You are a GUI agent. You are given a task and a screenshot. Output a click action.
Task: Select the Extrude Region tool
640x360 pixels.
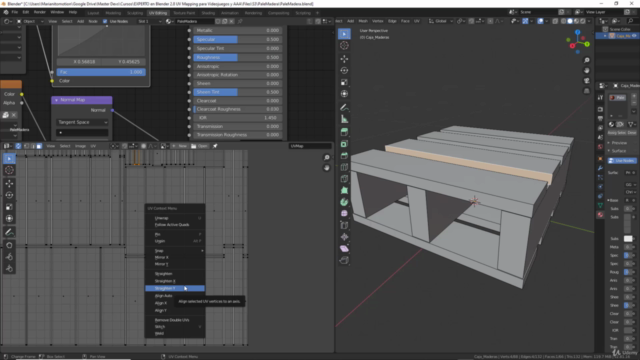344,132
